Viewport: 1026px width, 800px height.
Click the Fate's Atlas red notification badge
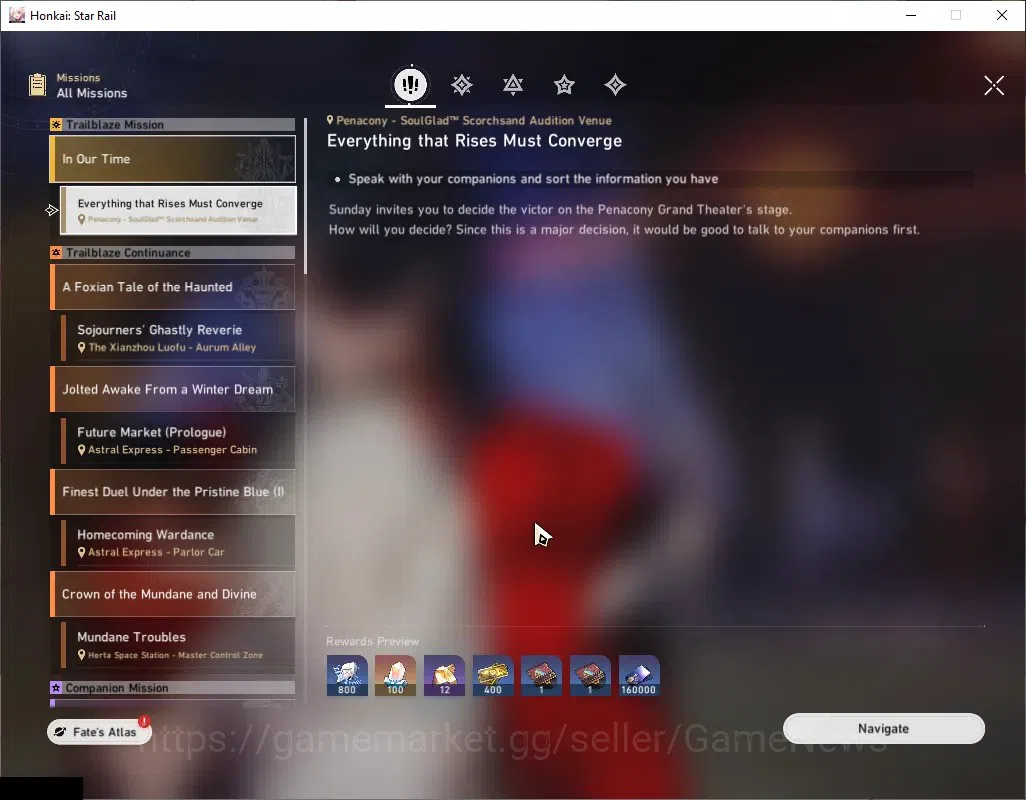click(144, 721)
